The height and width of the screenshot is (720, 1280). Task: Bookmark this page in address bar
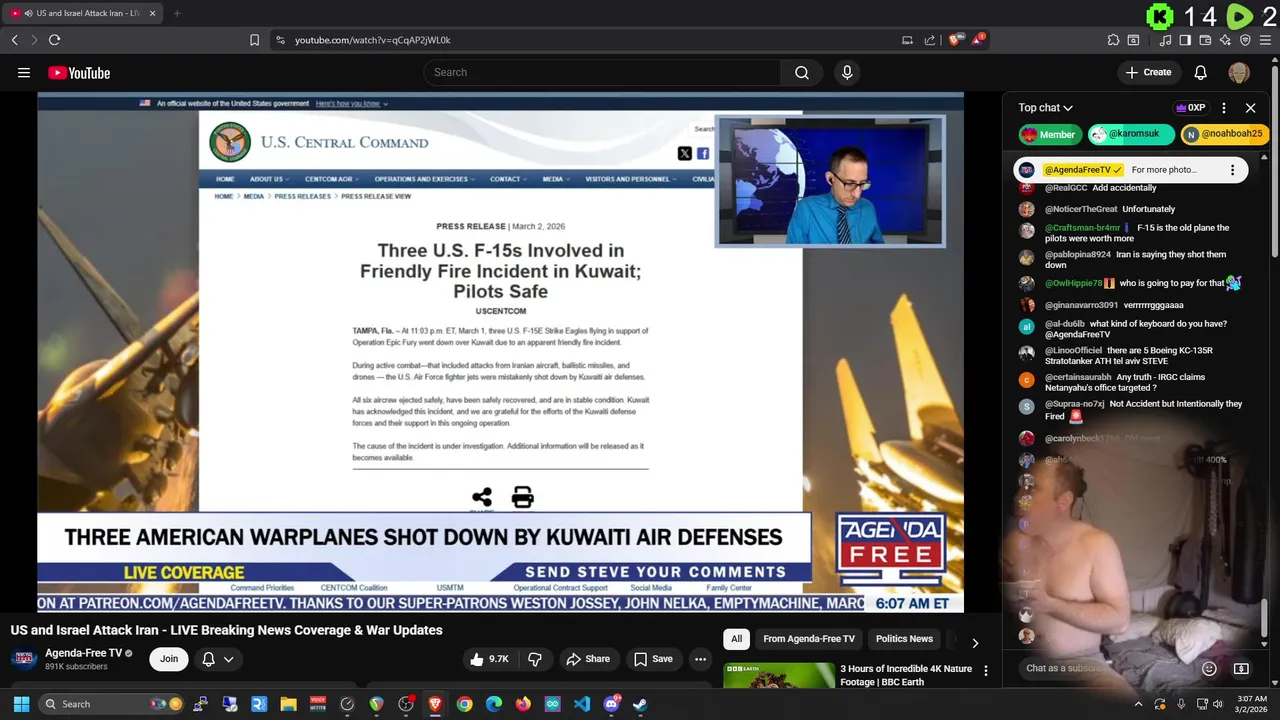254,40
